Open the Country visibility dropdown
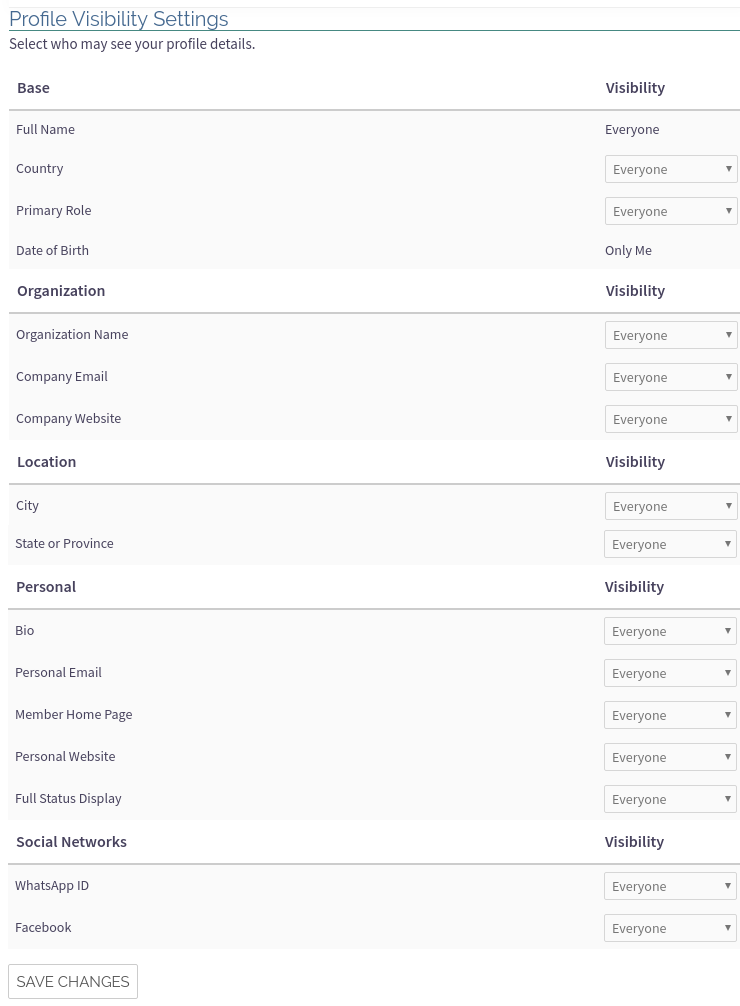740x1006 pixels. (x=671, y=168)
